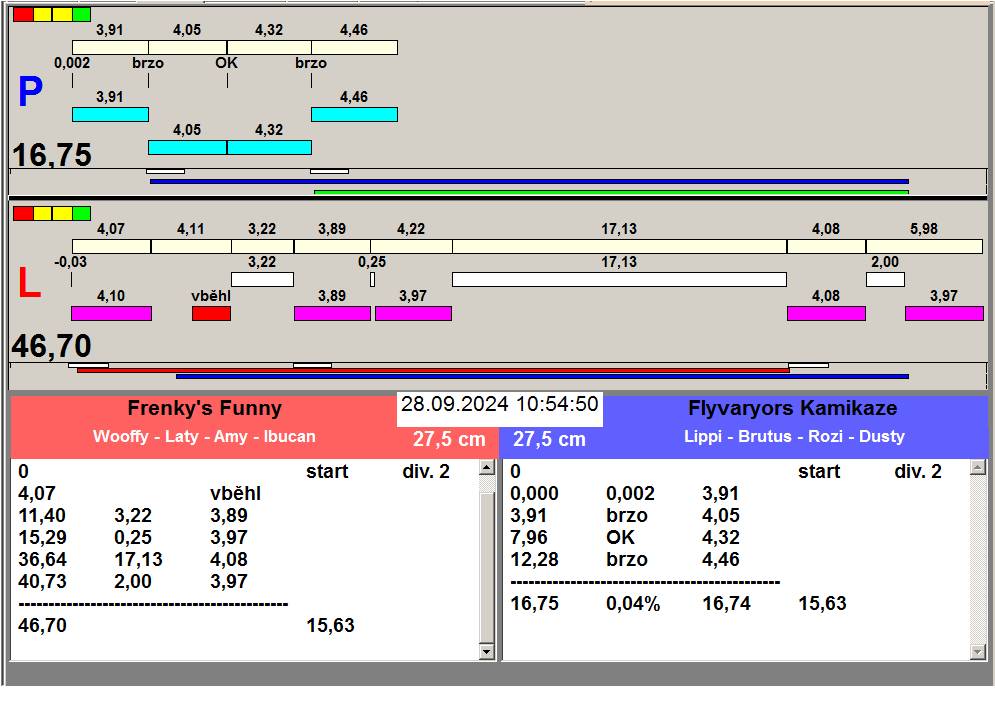The image size is (995, 716).
Task: Click the long green bar in lane P
Action: click(x=611, y=192)
